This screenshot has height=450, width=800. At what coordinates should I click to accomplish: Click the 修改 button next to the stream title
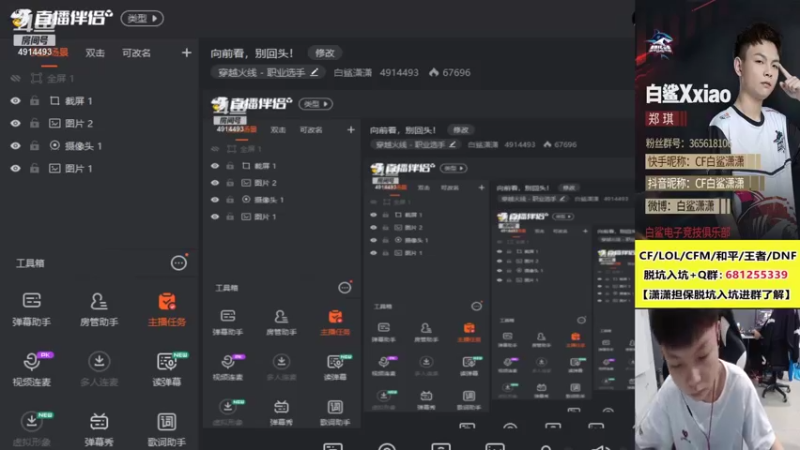324,53
